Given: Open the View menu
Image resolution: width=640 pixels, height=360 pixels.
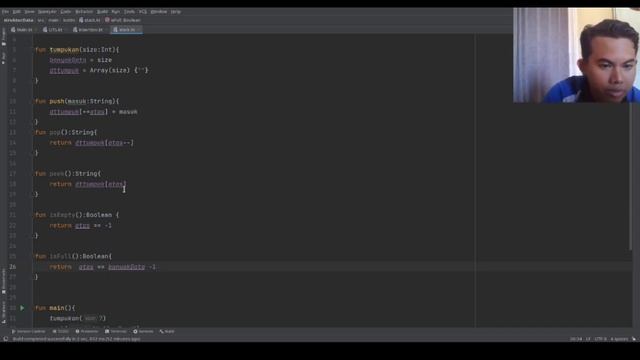Looking at the screenshot, I should [29, 12].
